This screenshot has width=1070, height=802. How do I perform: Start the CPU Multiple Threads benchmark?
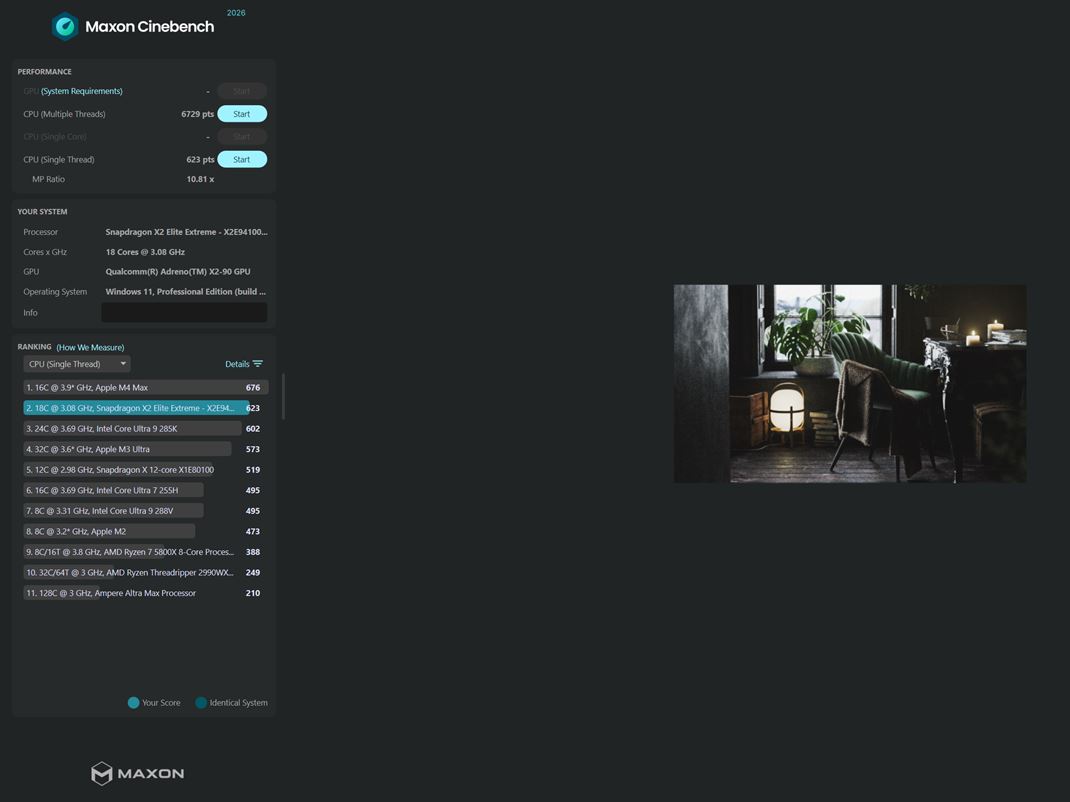click(x=242, y=114)
